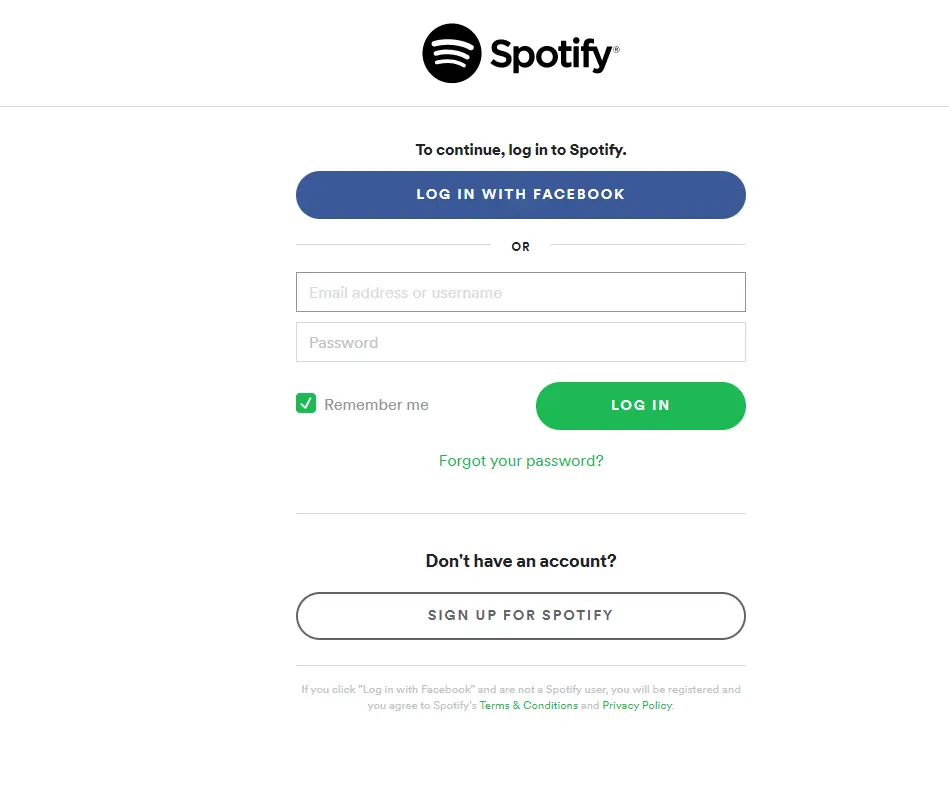Click the "Remember me" label text

(376, 405)
